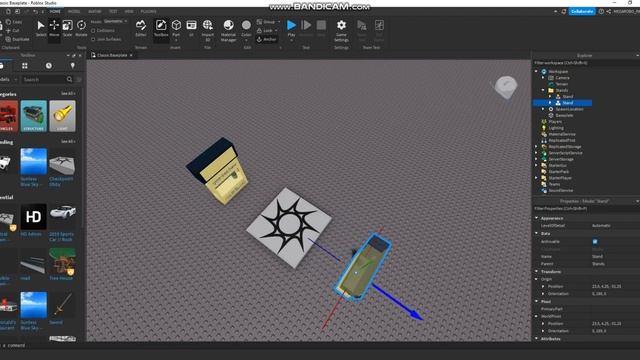Open the Mode Geometric dropdown
The width and height of the screenshot is (640, 360).
pos(116,21)
